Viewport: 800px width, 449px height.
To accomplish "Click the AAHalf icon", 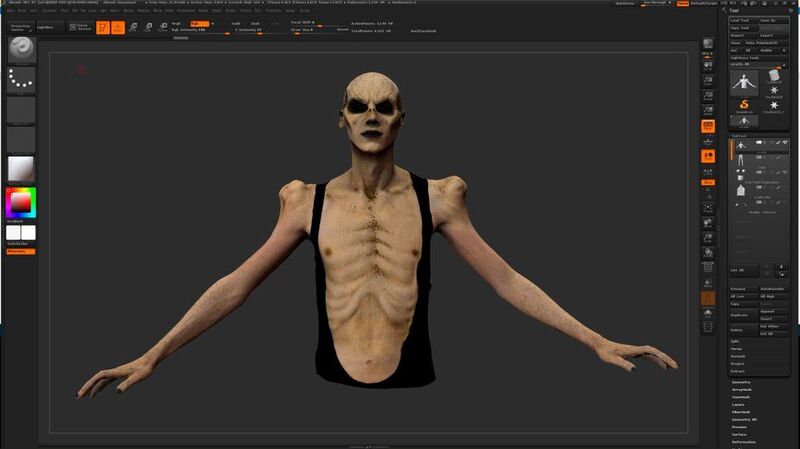I will (x=708, y=111).
